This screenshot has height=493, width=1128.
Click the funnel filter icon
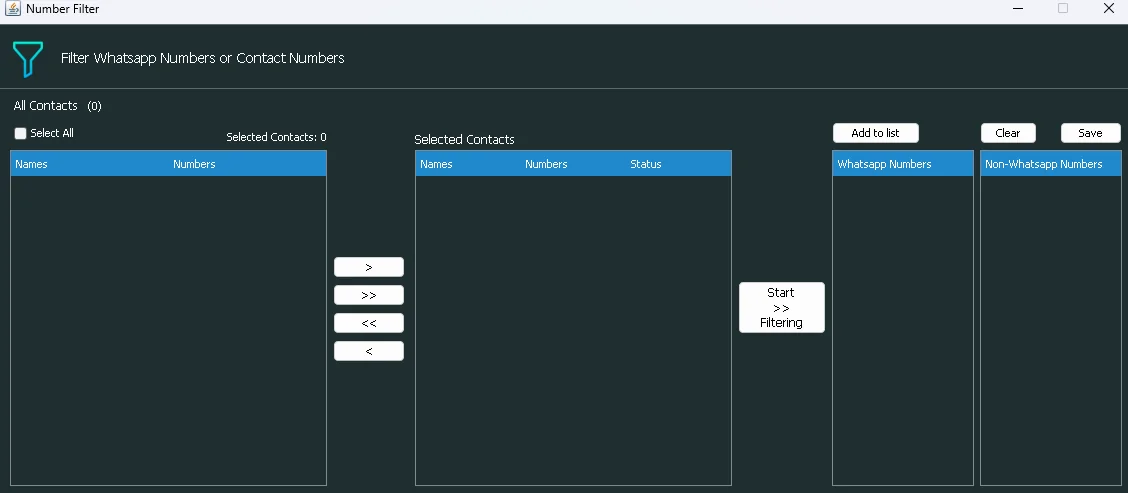[27, 59]
